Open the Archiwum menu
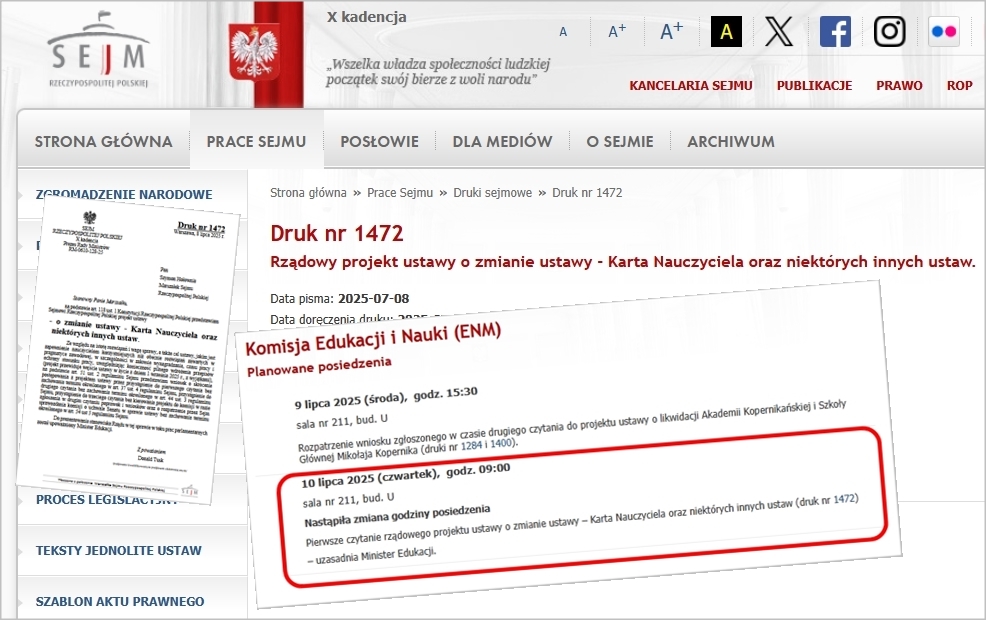 pos(731,141)
